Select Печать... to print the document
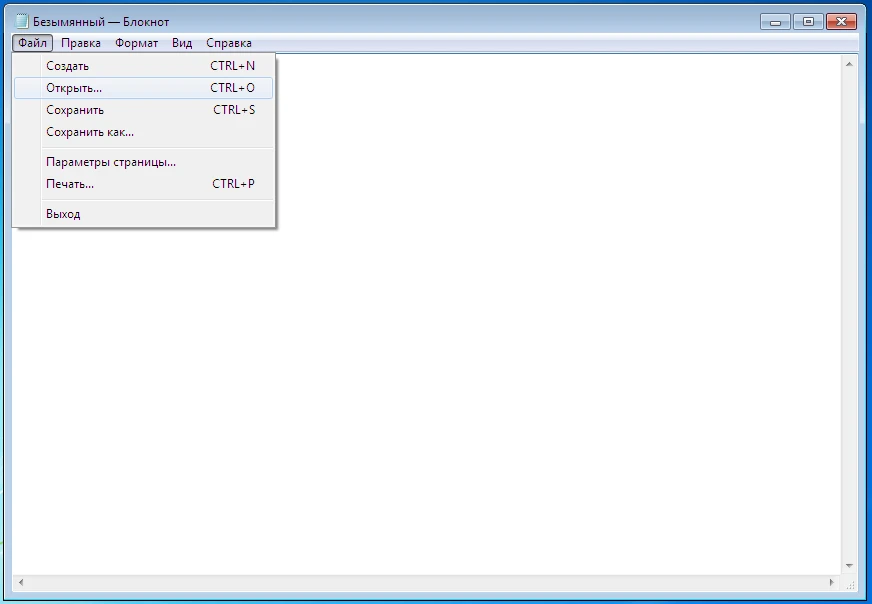The image size is (872, 604). pyautogui.click(x=70, y=184)
